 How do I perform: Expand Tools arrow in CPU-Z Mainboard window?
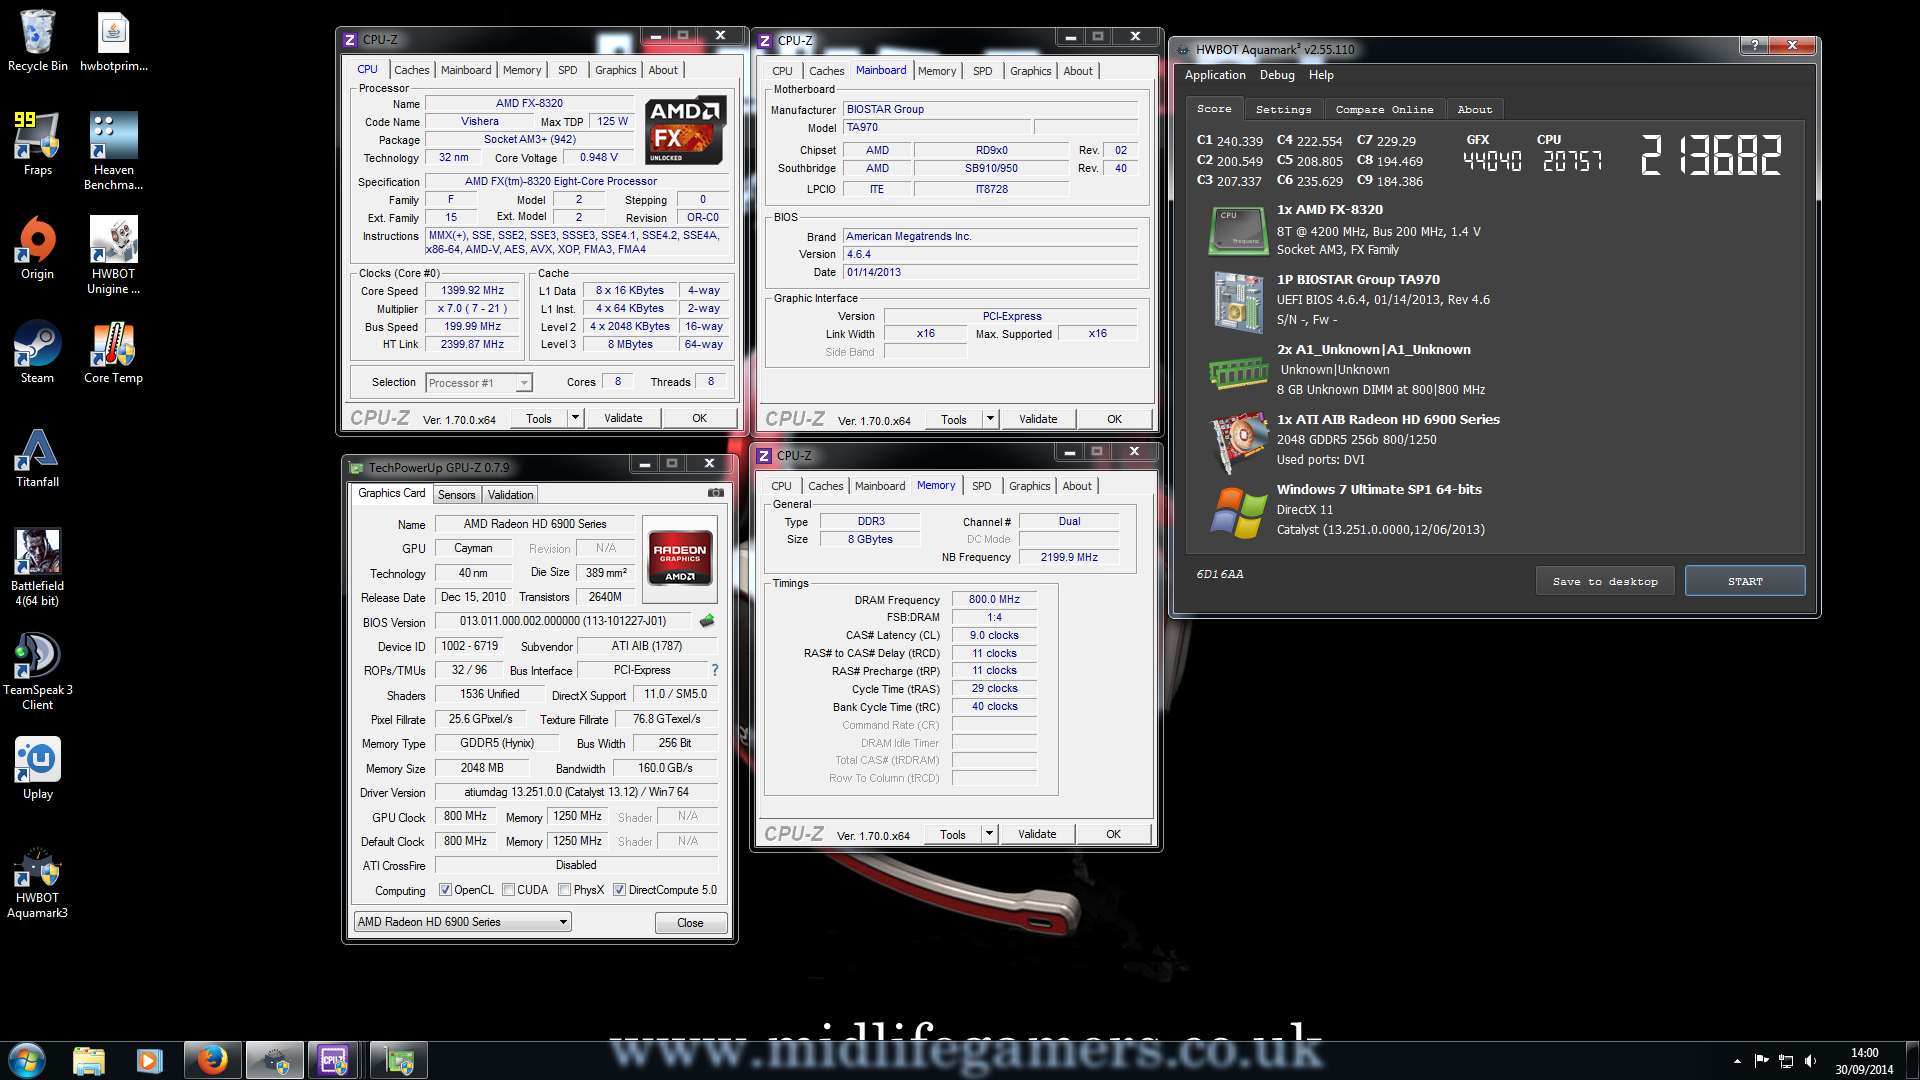990,419
